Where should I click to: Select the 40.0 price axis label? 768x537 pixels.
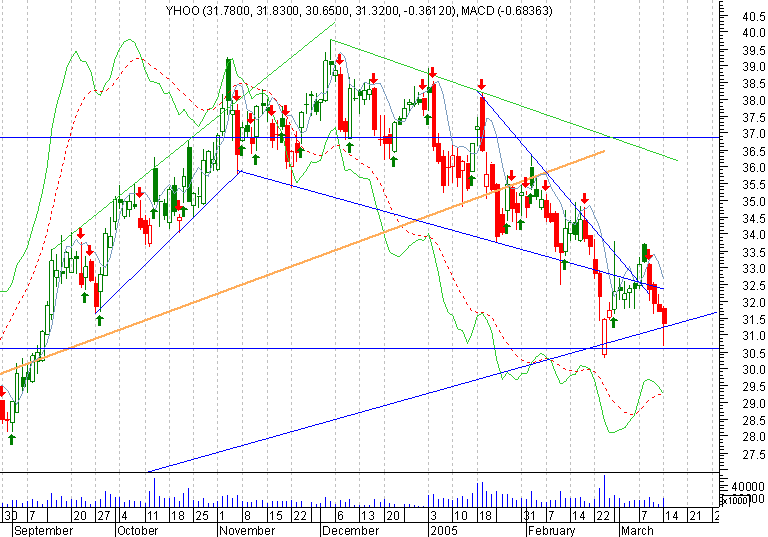[x=753, y=33]
